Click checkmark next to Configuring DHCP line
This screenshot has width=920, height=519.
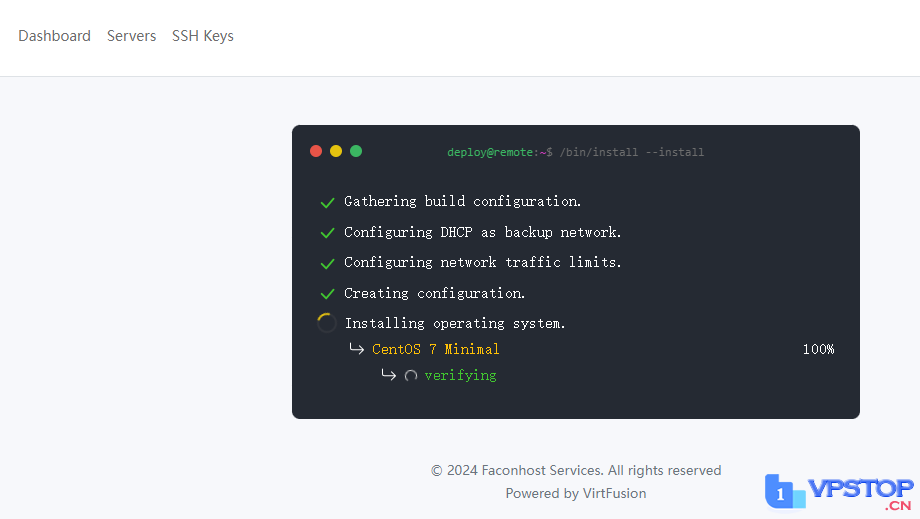point(327,233)
